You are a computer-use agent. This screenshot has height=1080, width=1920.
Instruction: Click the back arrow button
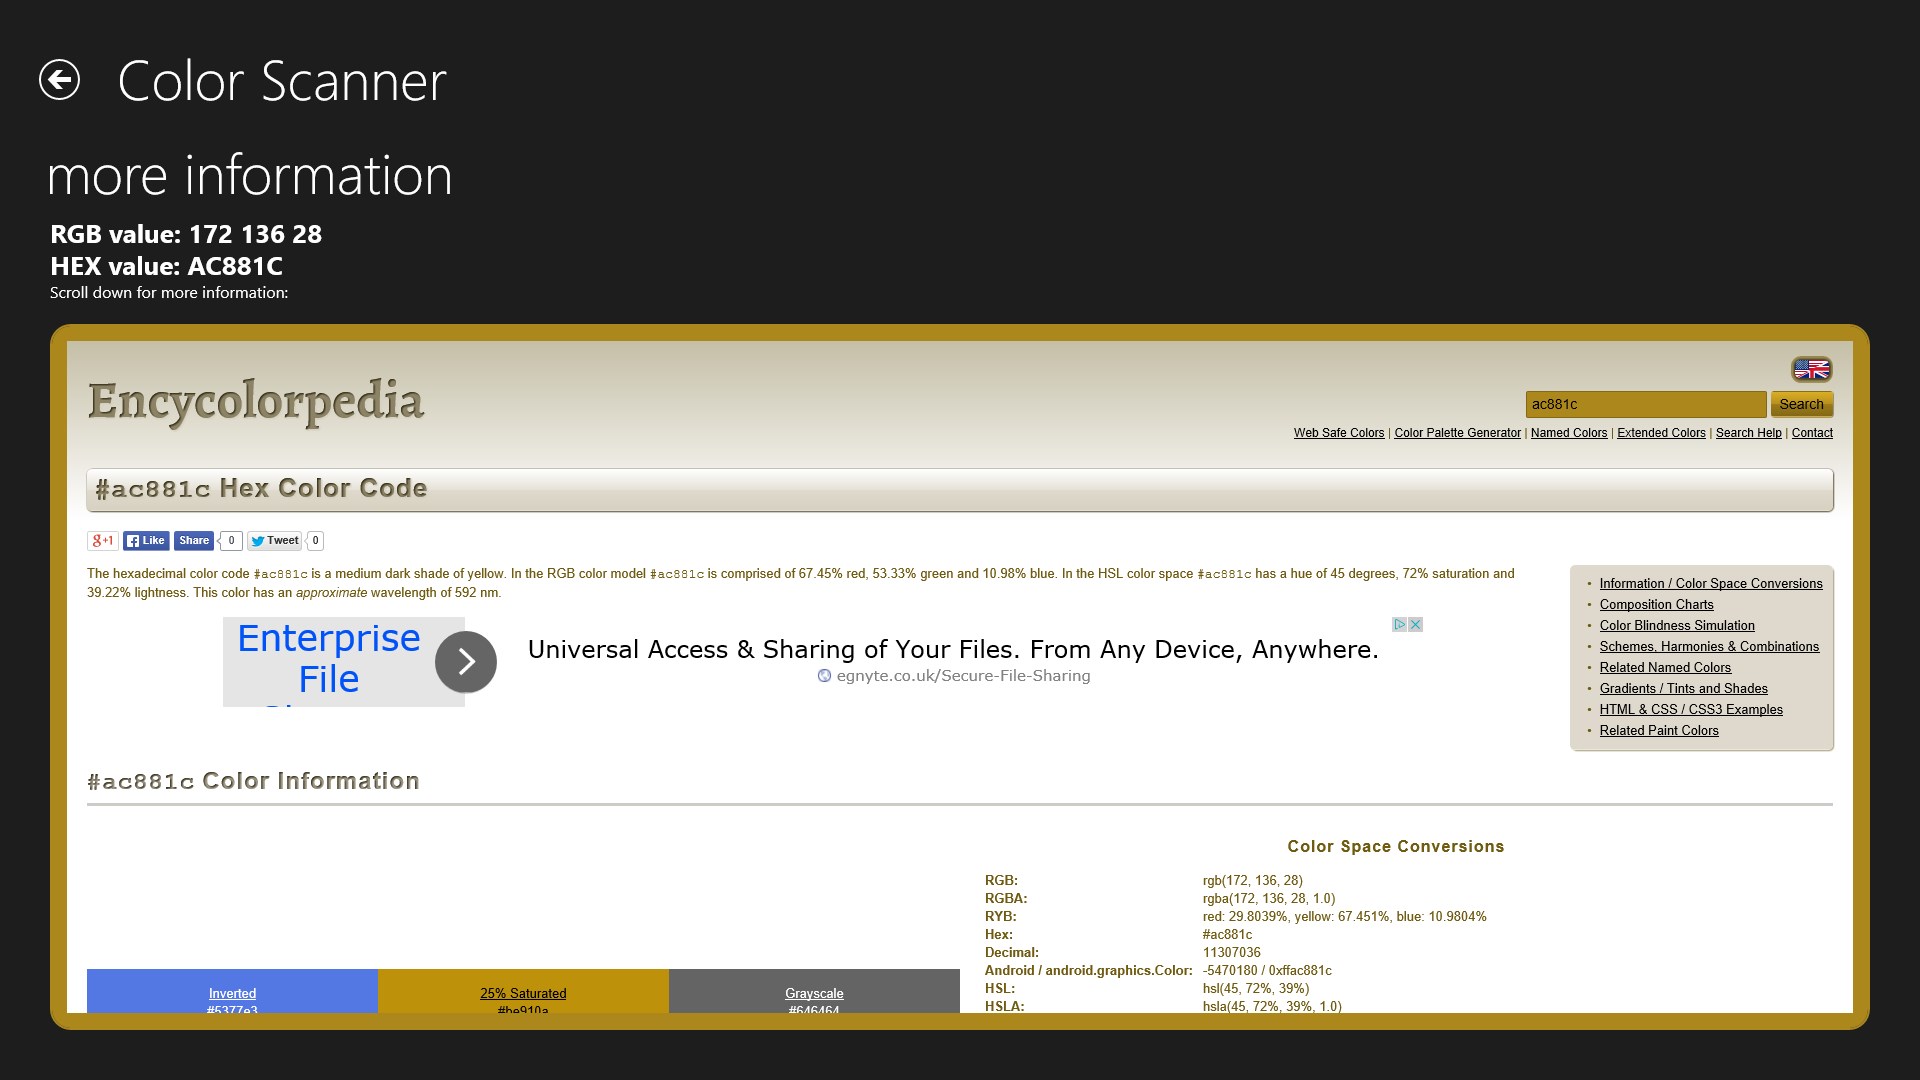pyautogui.click(x=59, y=80)
